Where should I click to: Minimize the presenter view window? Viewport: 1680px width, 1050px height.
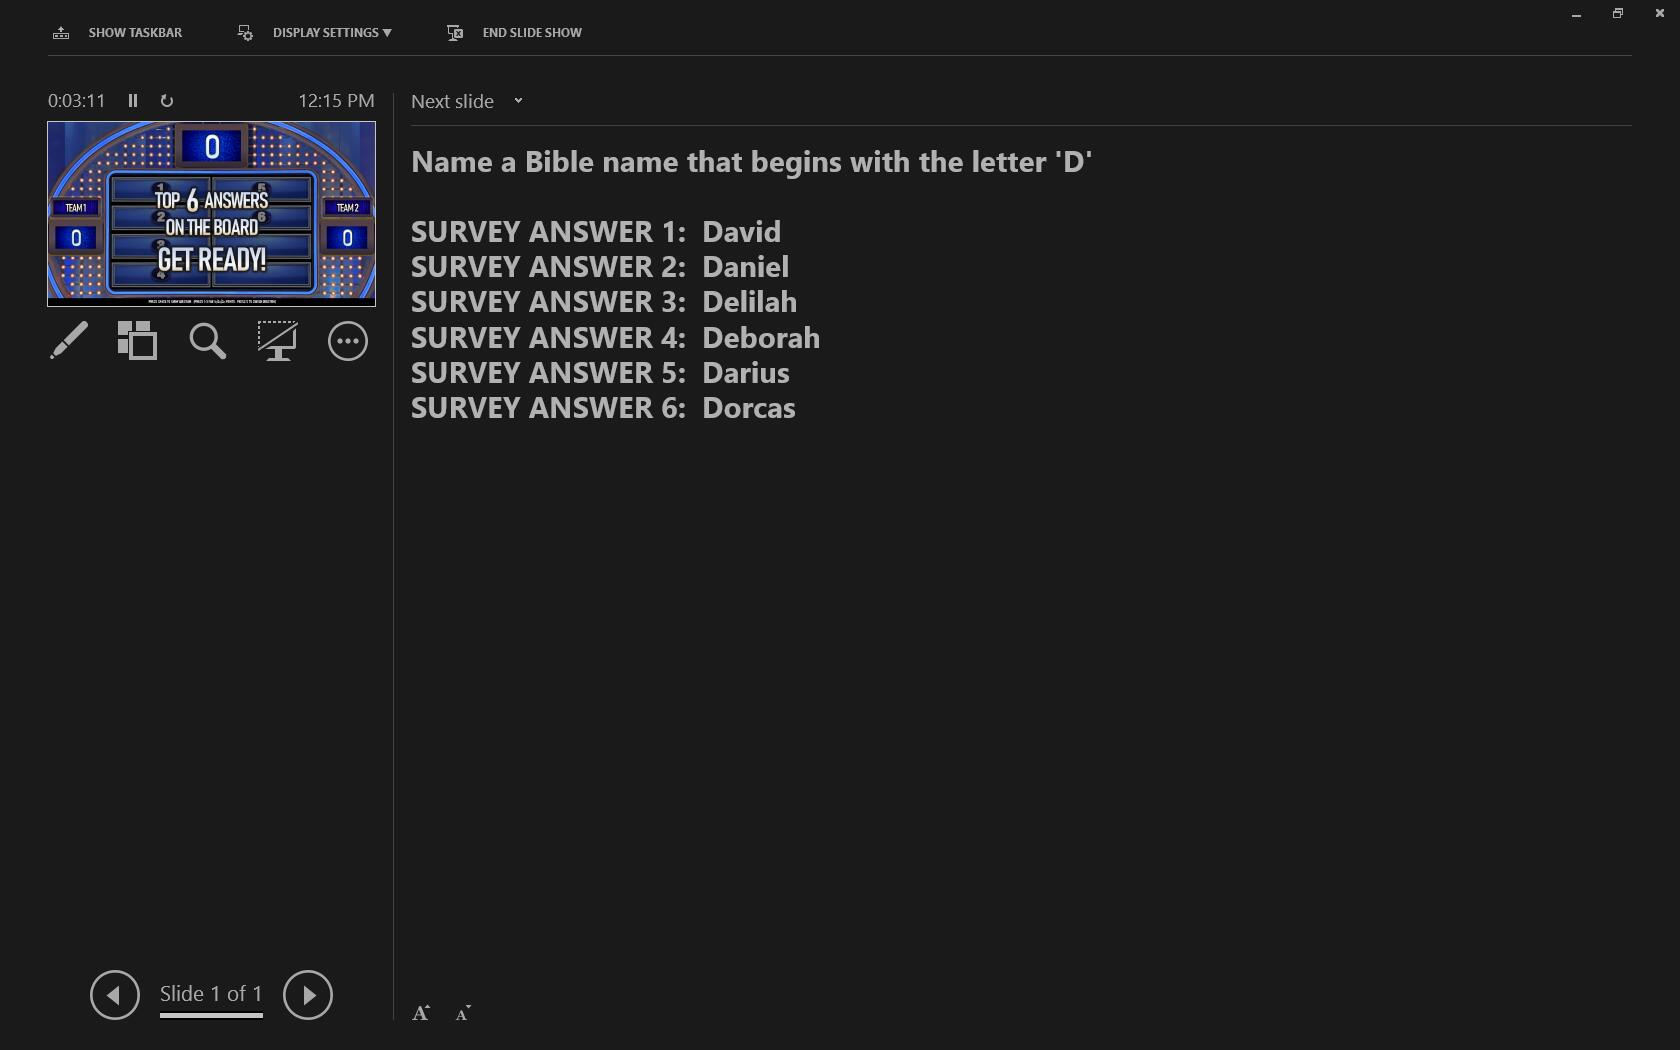pyautogui.click(x=1576, y=14)
